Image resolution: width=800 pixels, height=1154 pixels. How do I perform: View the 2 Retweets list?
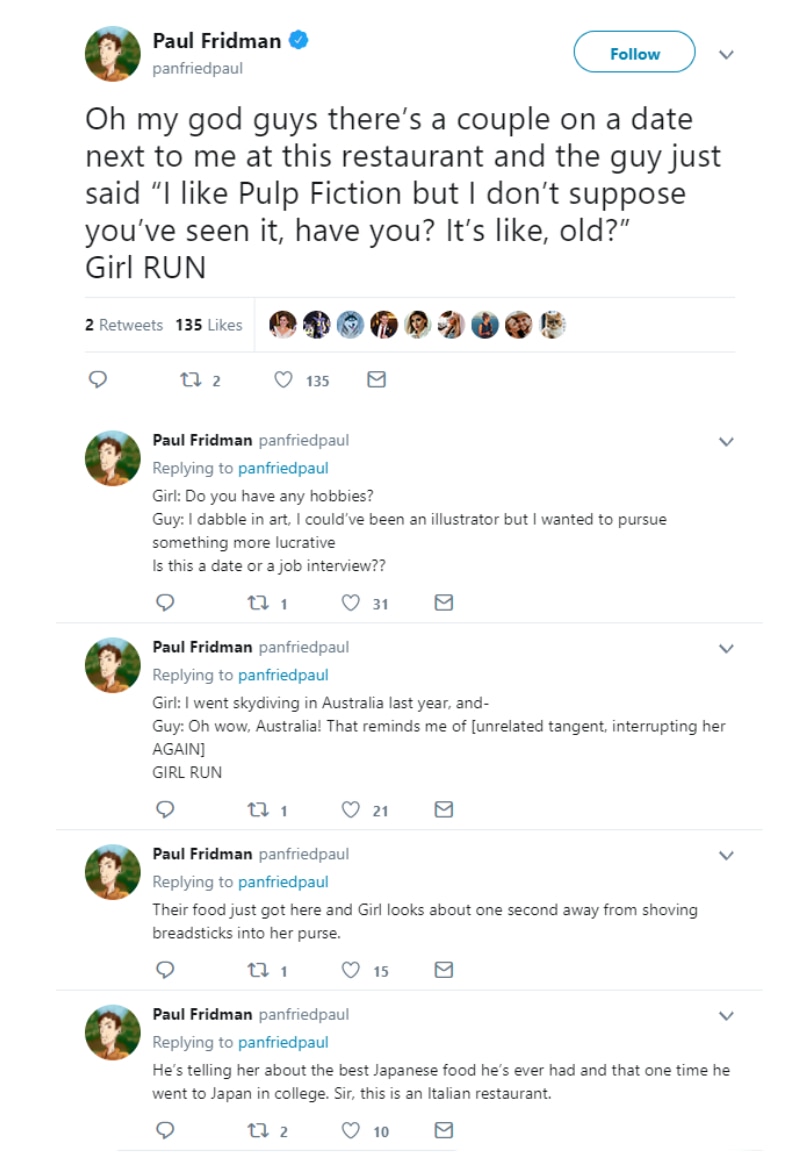pyautogui.click(x=124, y=325)
